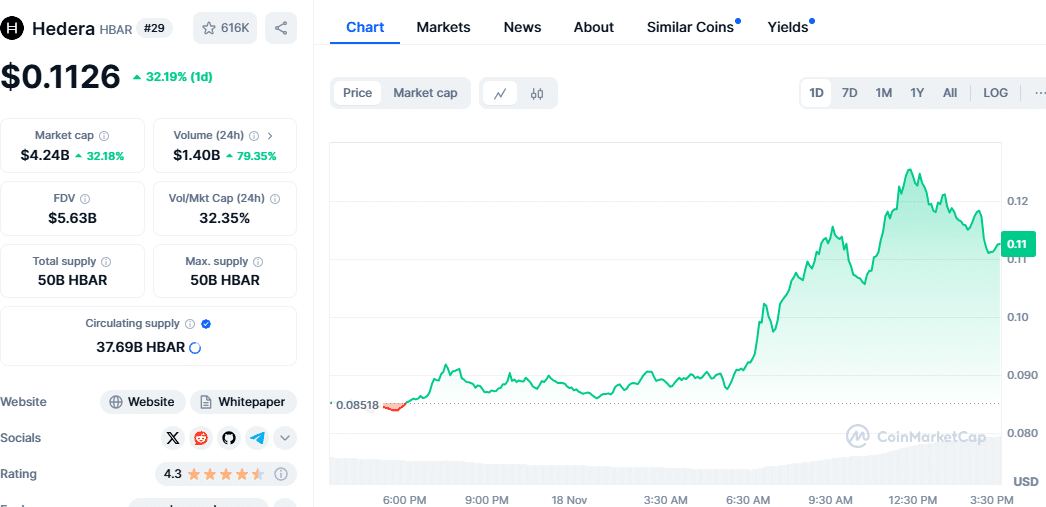Open the FDV info icon
Screen dimensions: 1046x507
[x=85, y=199]
